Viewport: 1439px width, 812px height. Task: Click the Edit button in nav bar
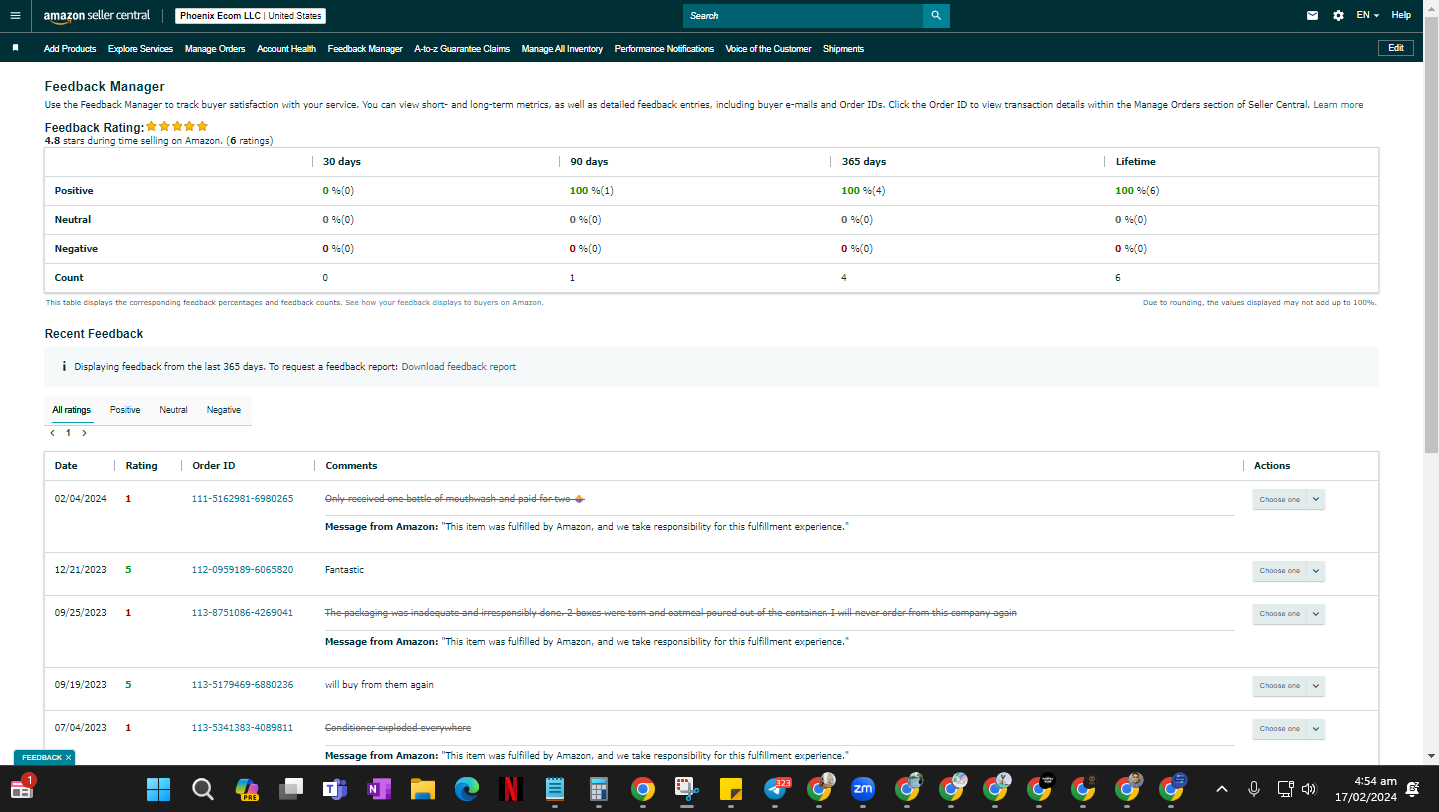pyautogui.click(x=1395, y=48)
